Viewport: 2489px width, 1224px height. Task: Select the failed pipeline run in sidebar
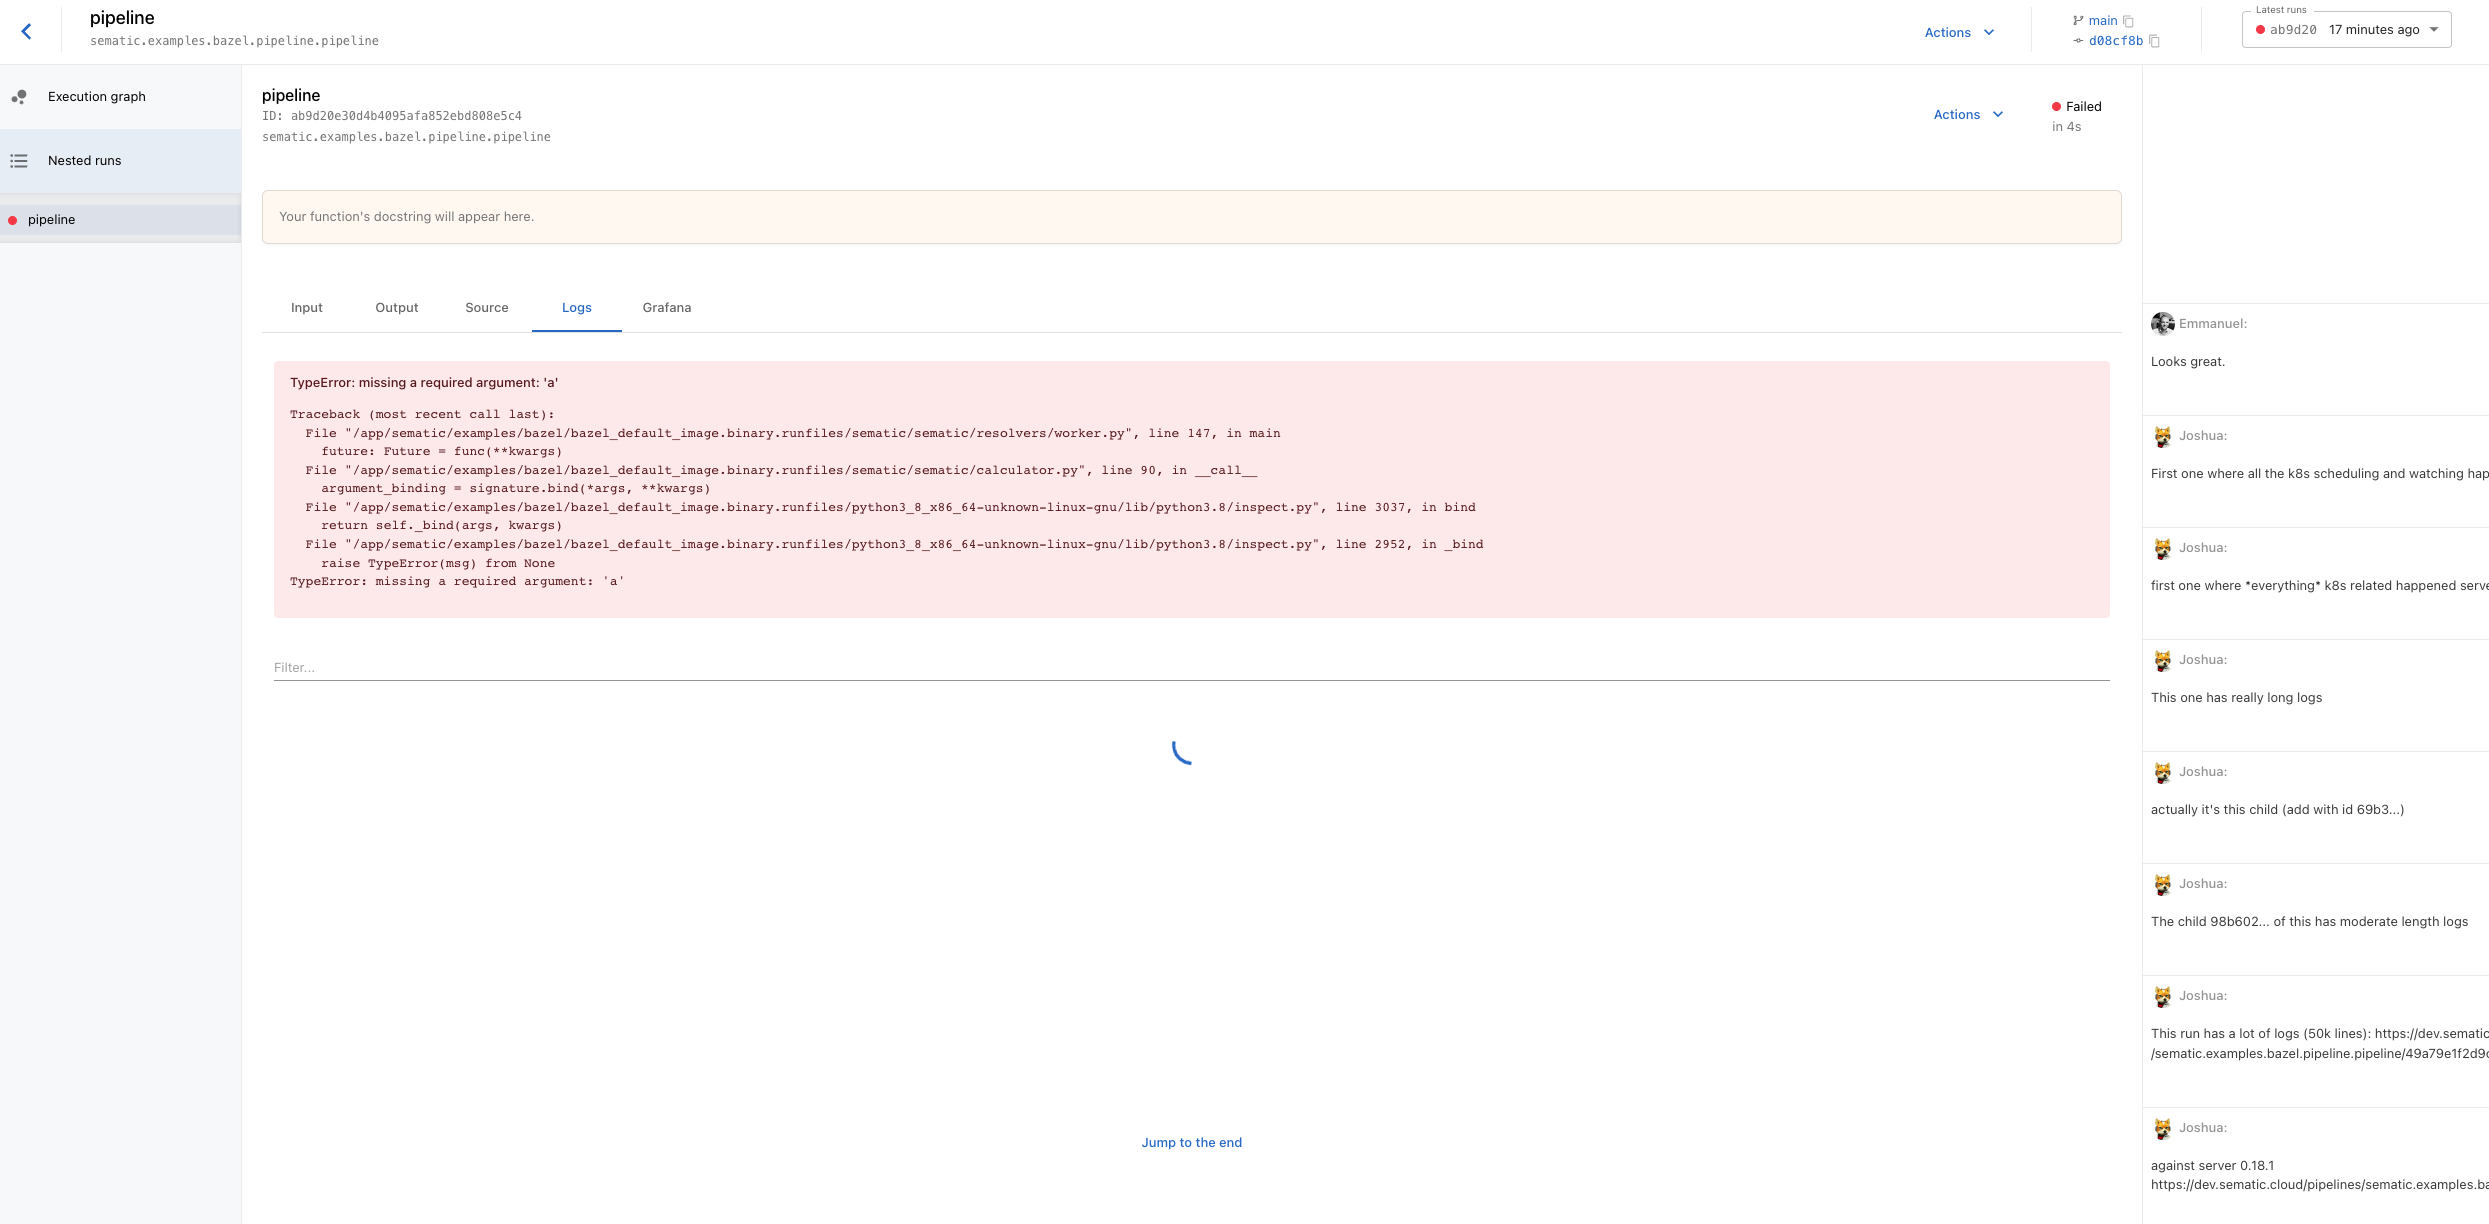coord(51,219)
